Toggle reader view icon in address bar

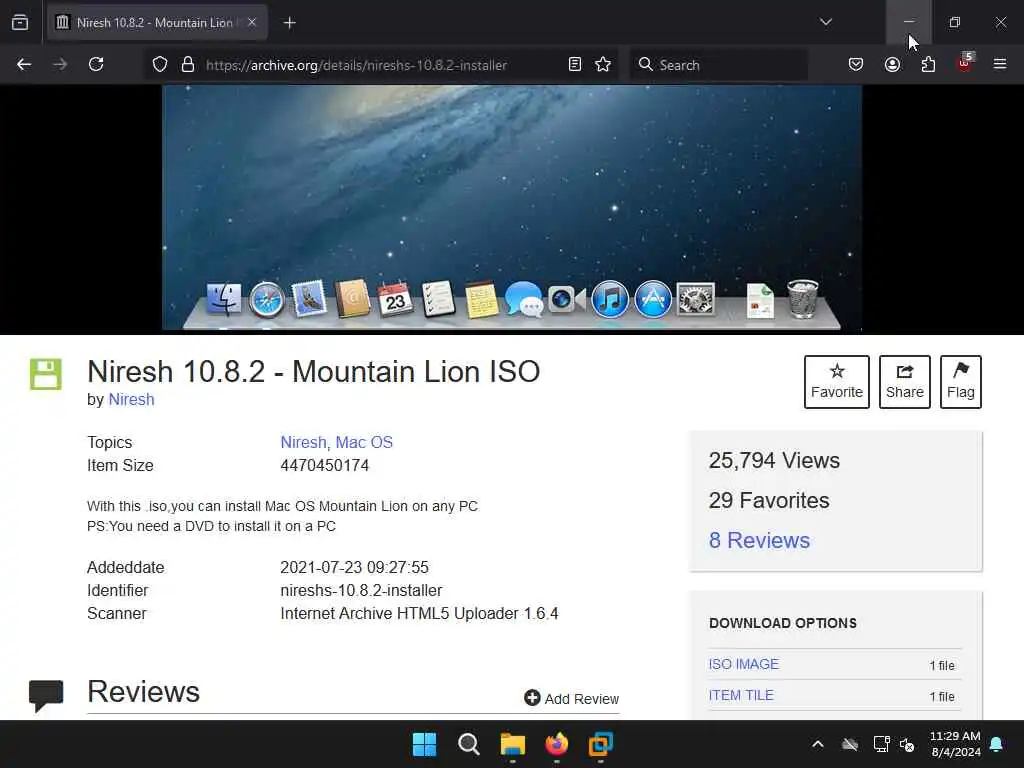[x=575, y=64]
